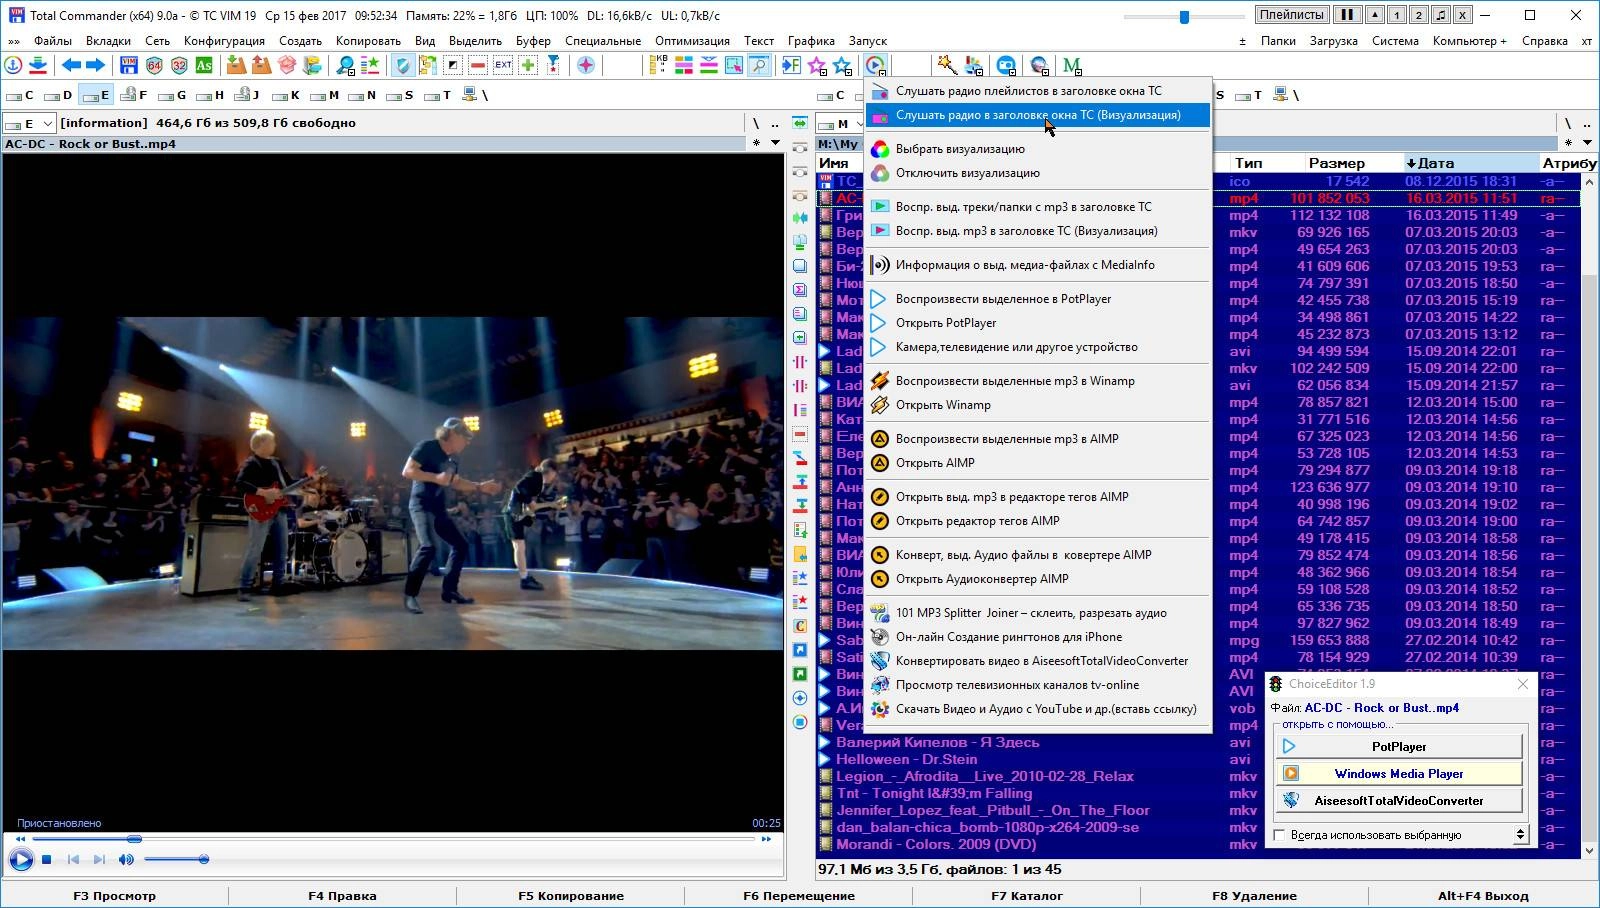Click the title bar volume slider
The image size is (1600, 908).
click(1184, 16)
